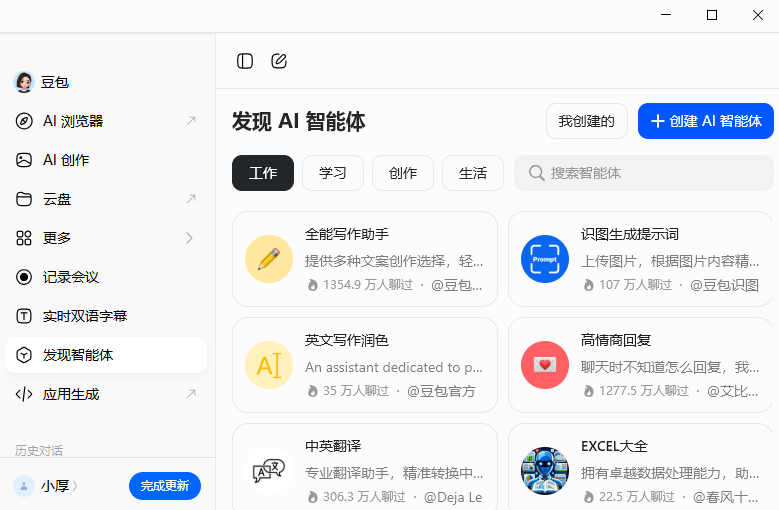
Task: Open external arrow beside 应用生成
Action: click(191, 394)
